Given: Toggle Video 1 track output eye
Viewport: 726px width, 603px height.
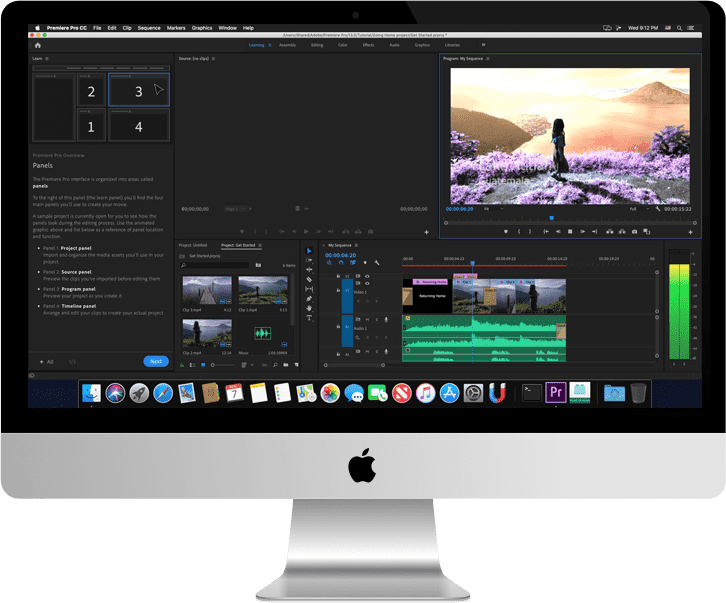Looking at the screenshot, I should [x=367, y=283].
